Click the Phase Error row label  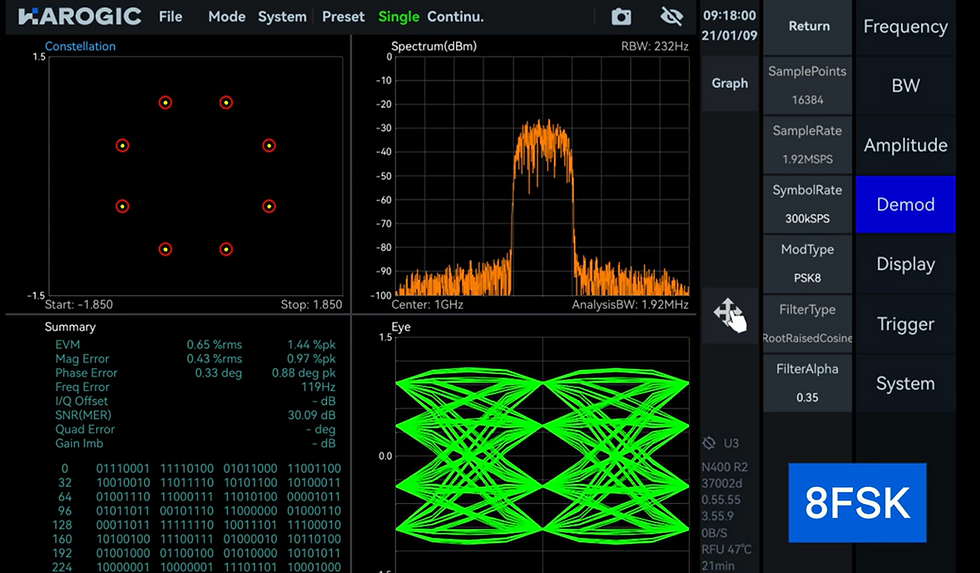(x=86, y=373)
